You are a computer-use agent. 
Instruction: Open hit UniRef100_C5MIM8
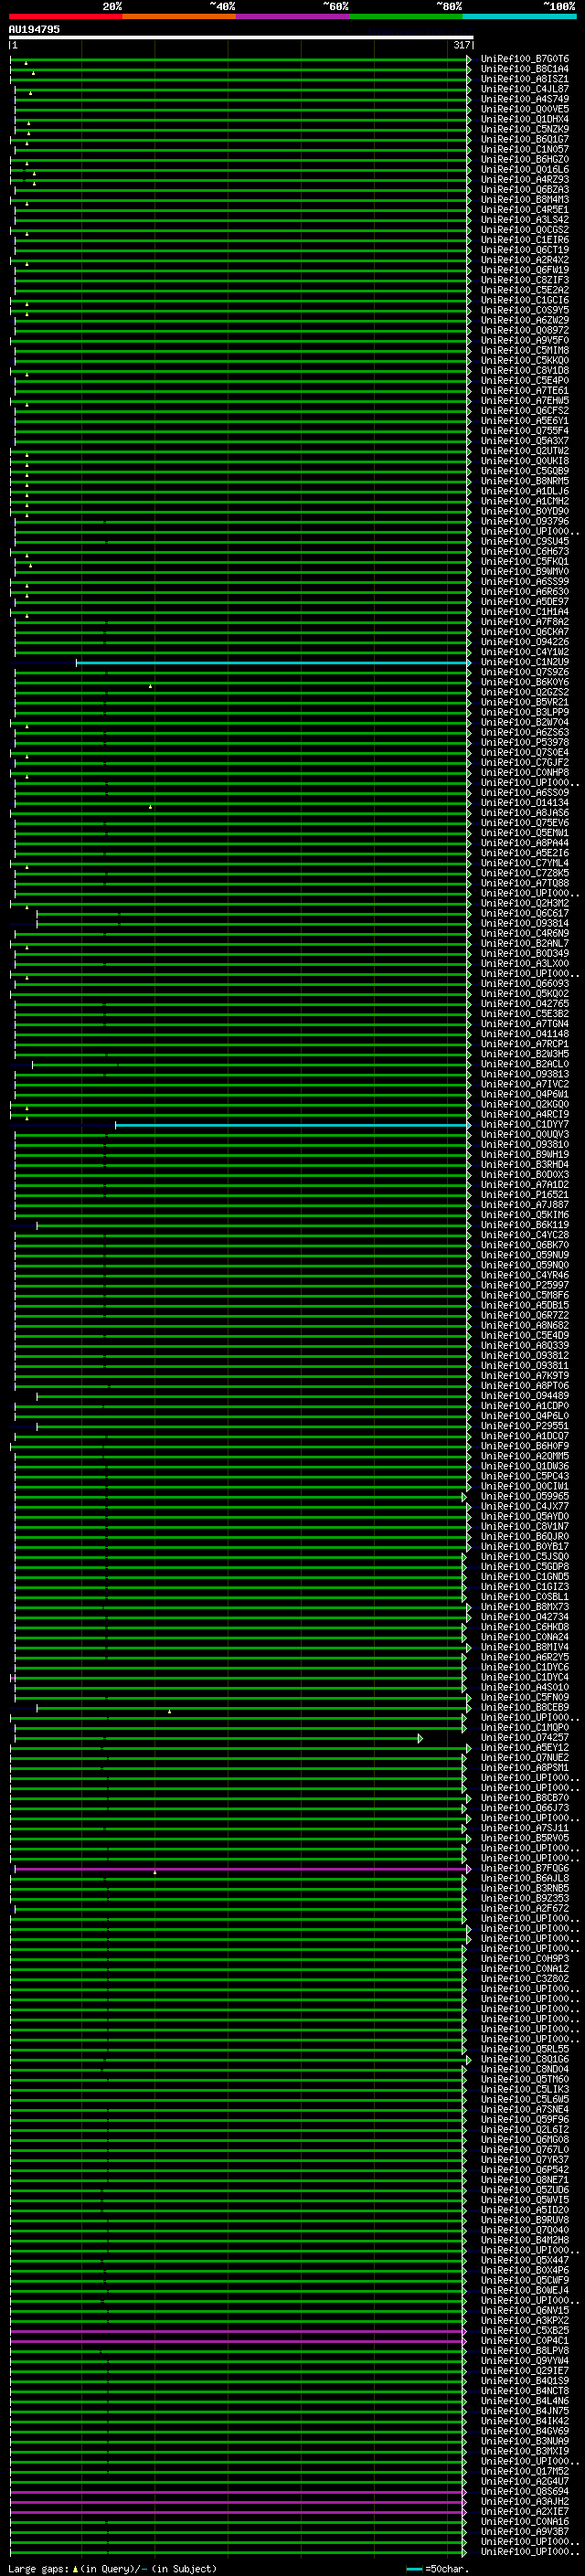[525, 350]
